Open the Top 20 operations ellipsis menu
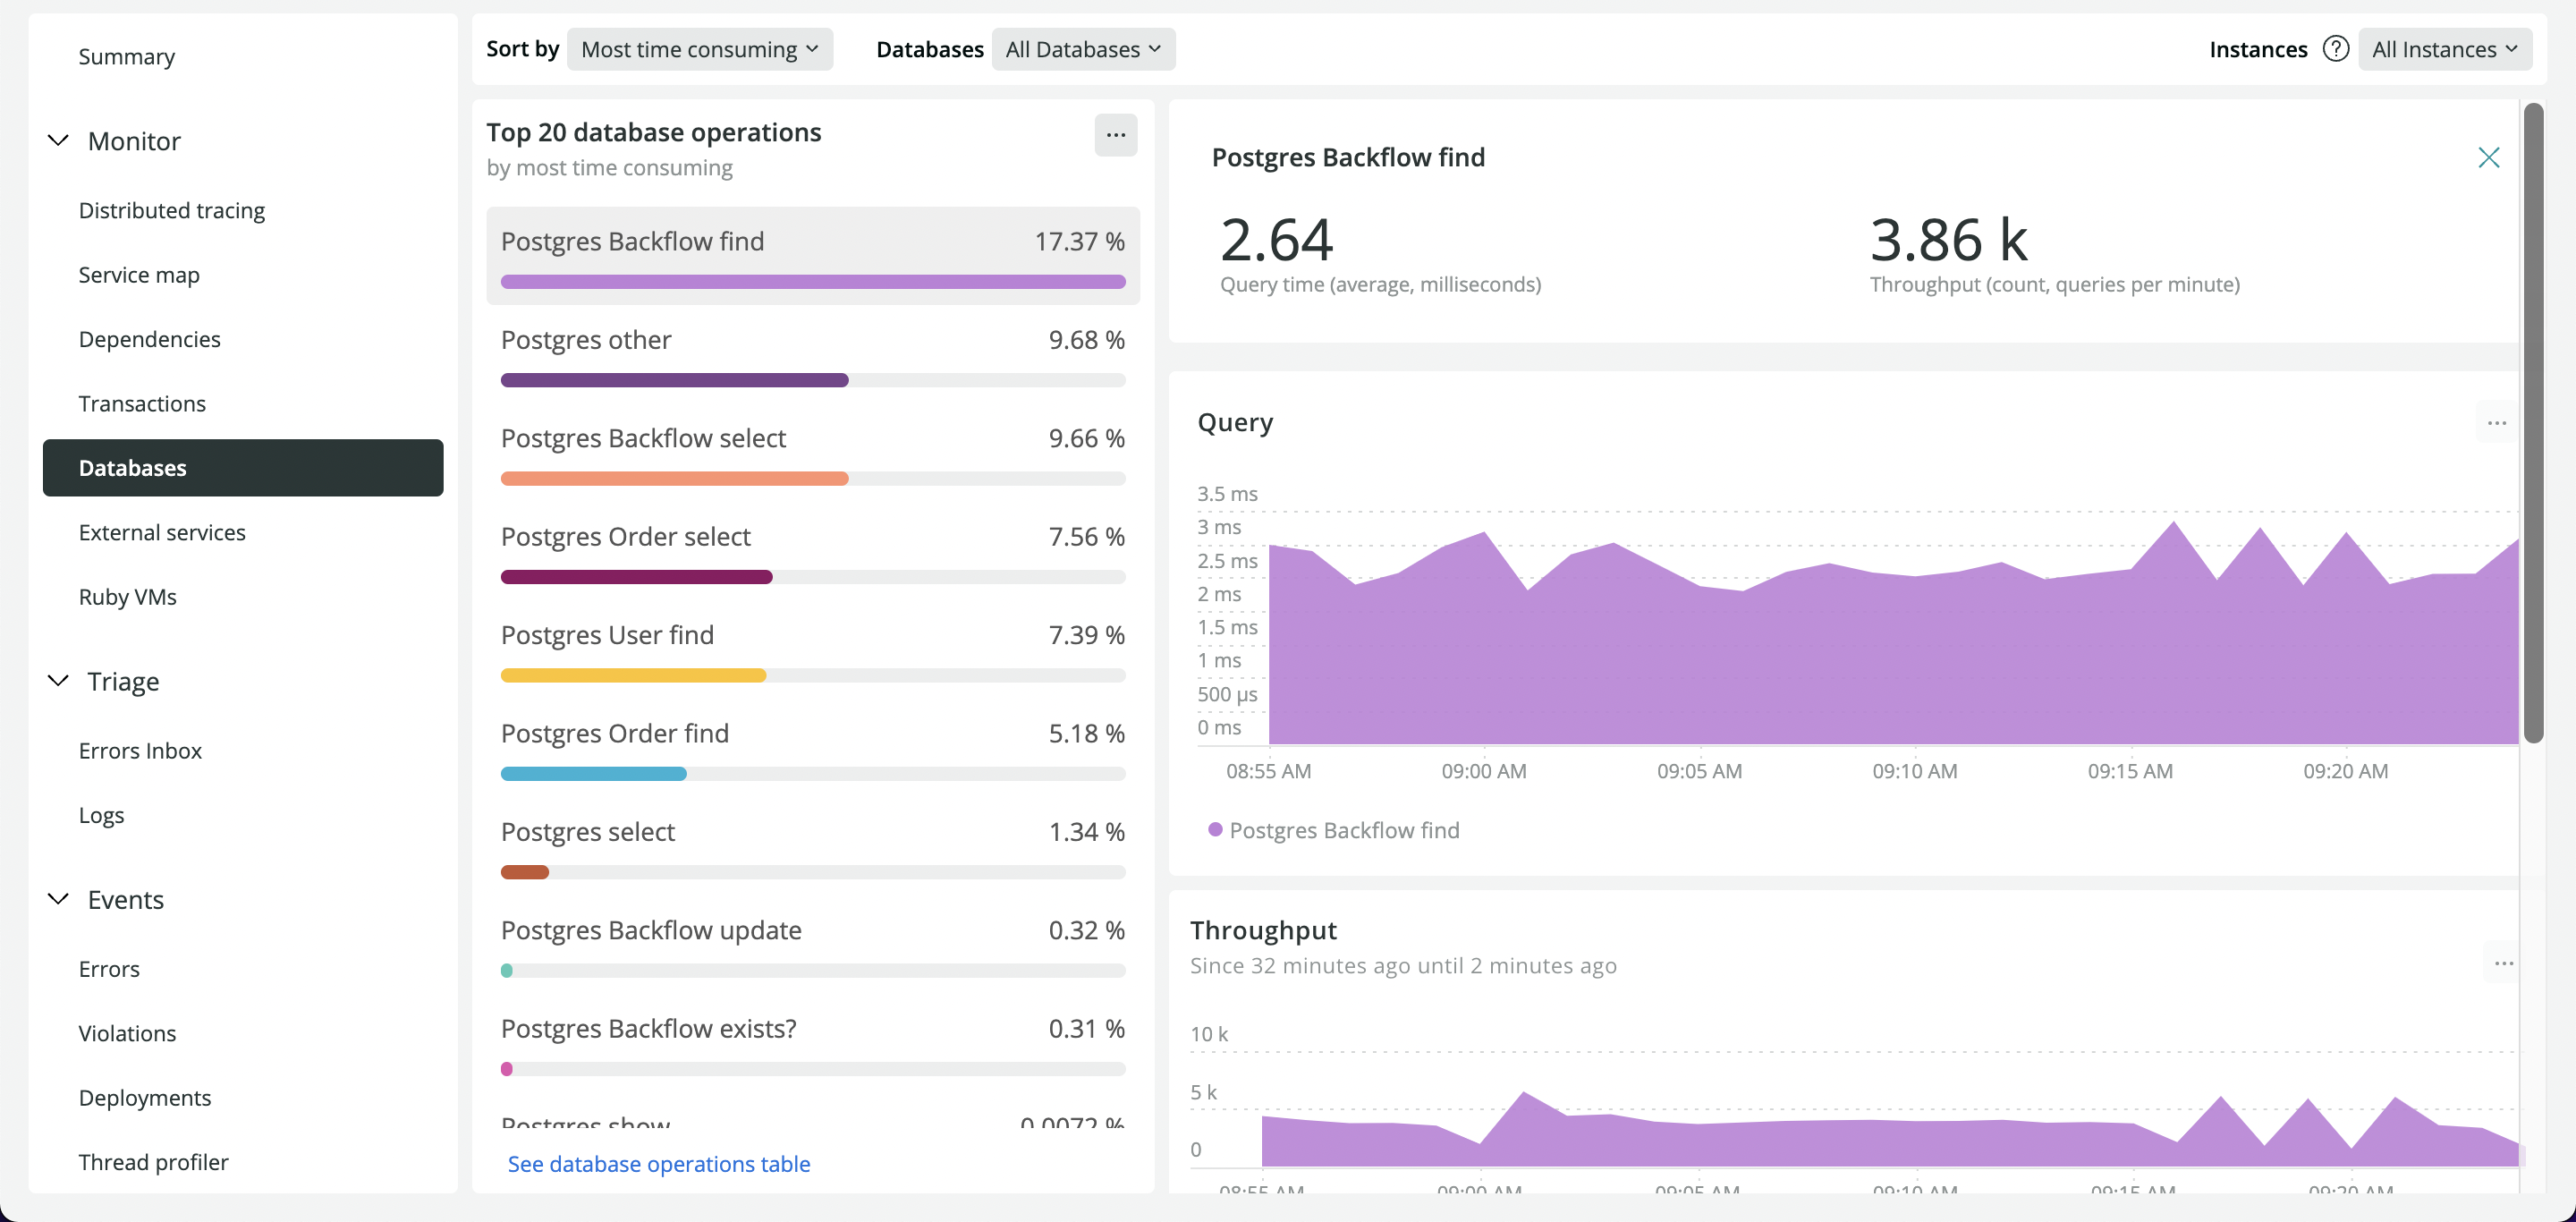Image resolution: width=2576 pixels, height=1222 pixels. (x=1115, y=135)
